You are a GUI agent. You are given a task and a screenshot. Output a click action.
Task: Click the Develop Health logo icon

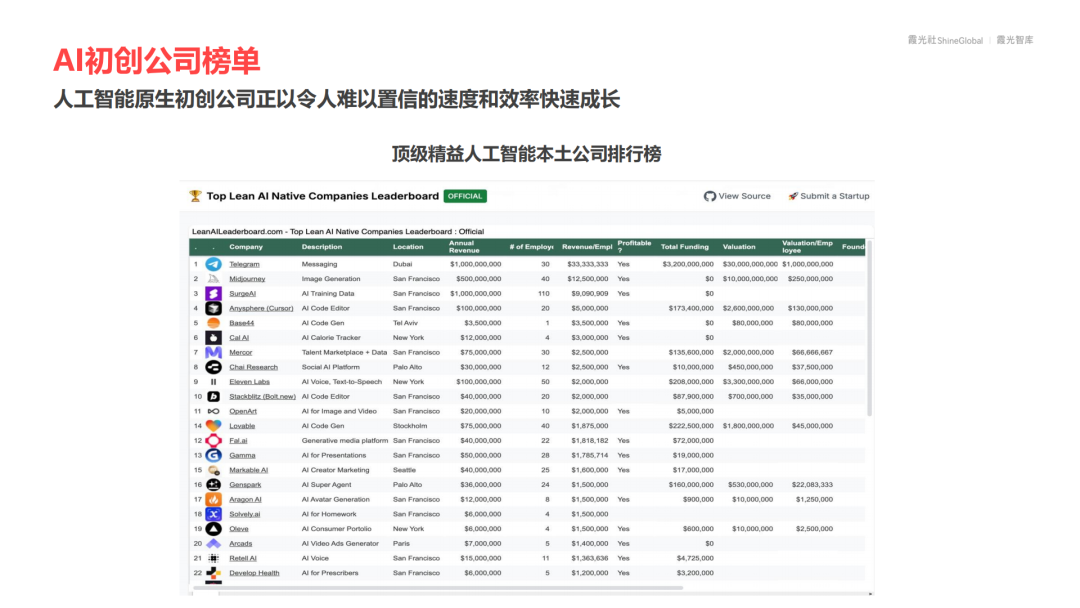(x=214, y=573)
